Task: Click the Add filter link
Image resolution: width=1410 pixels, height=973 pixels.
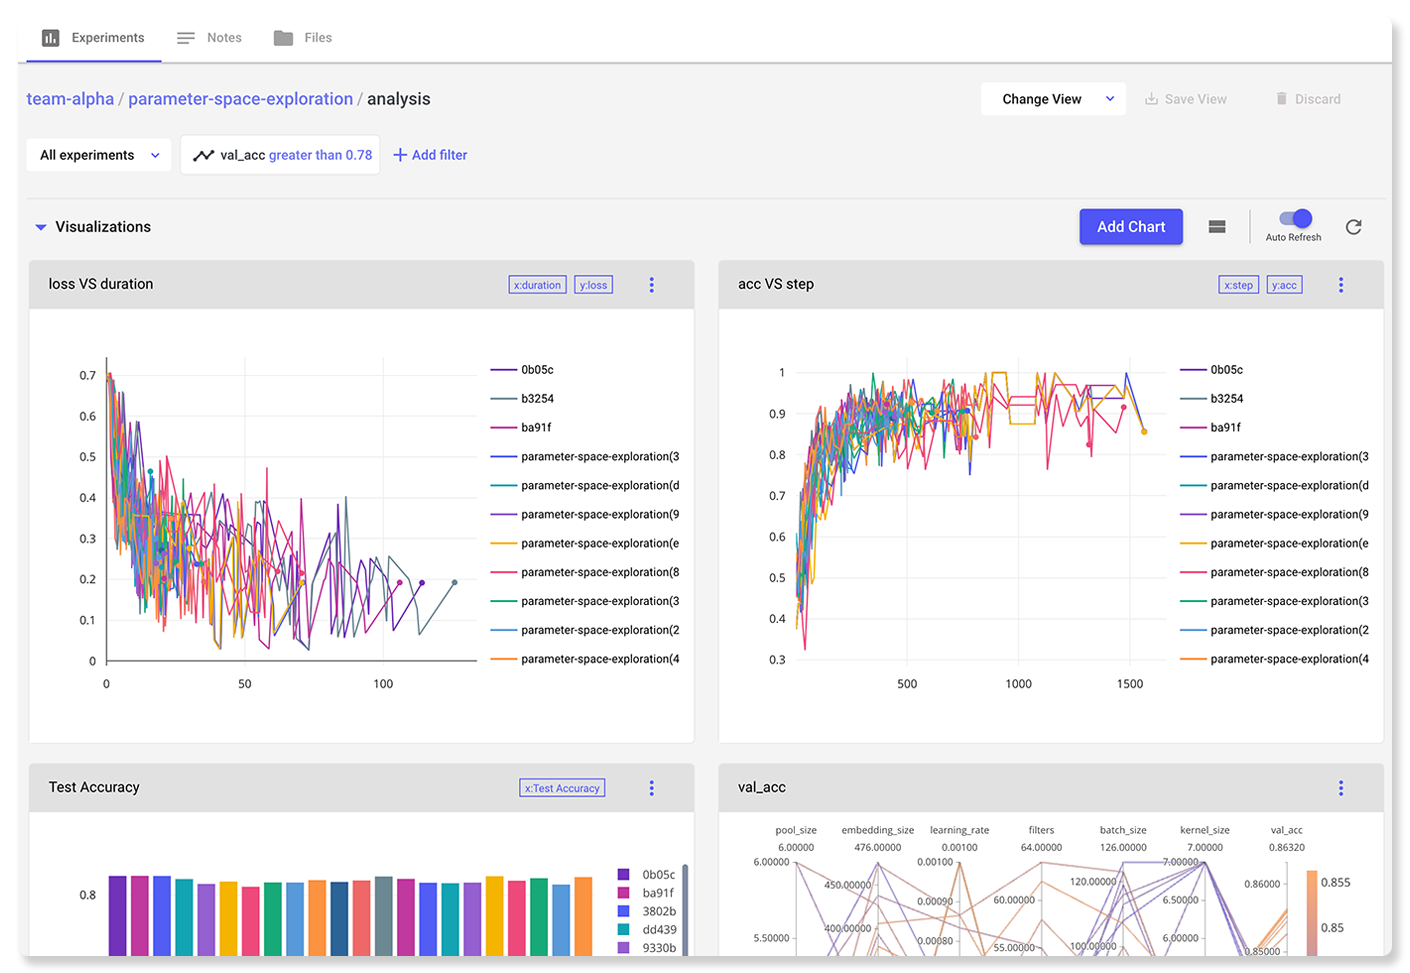Action: [430, 155]
